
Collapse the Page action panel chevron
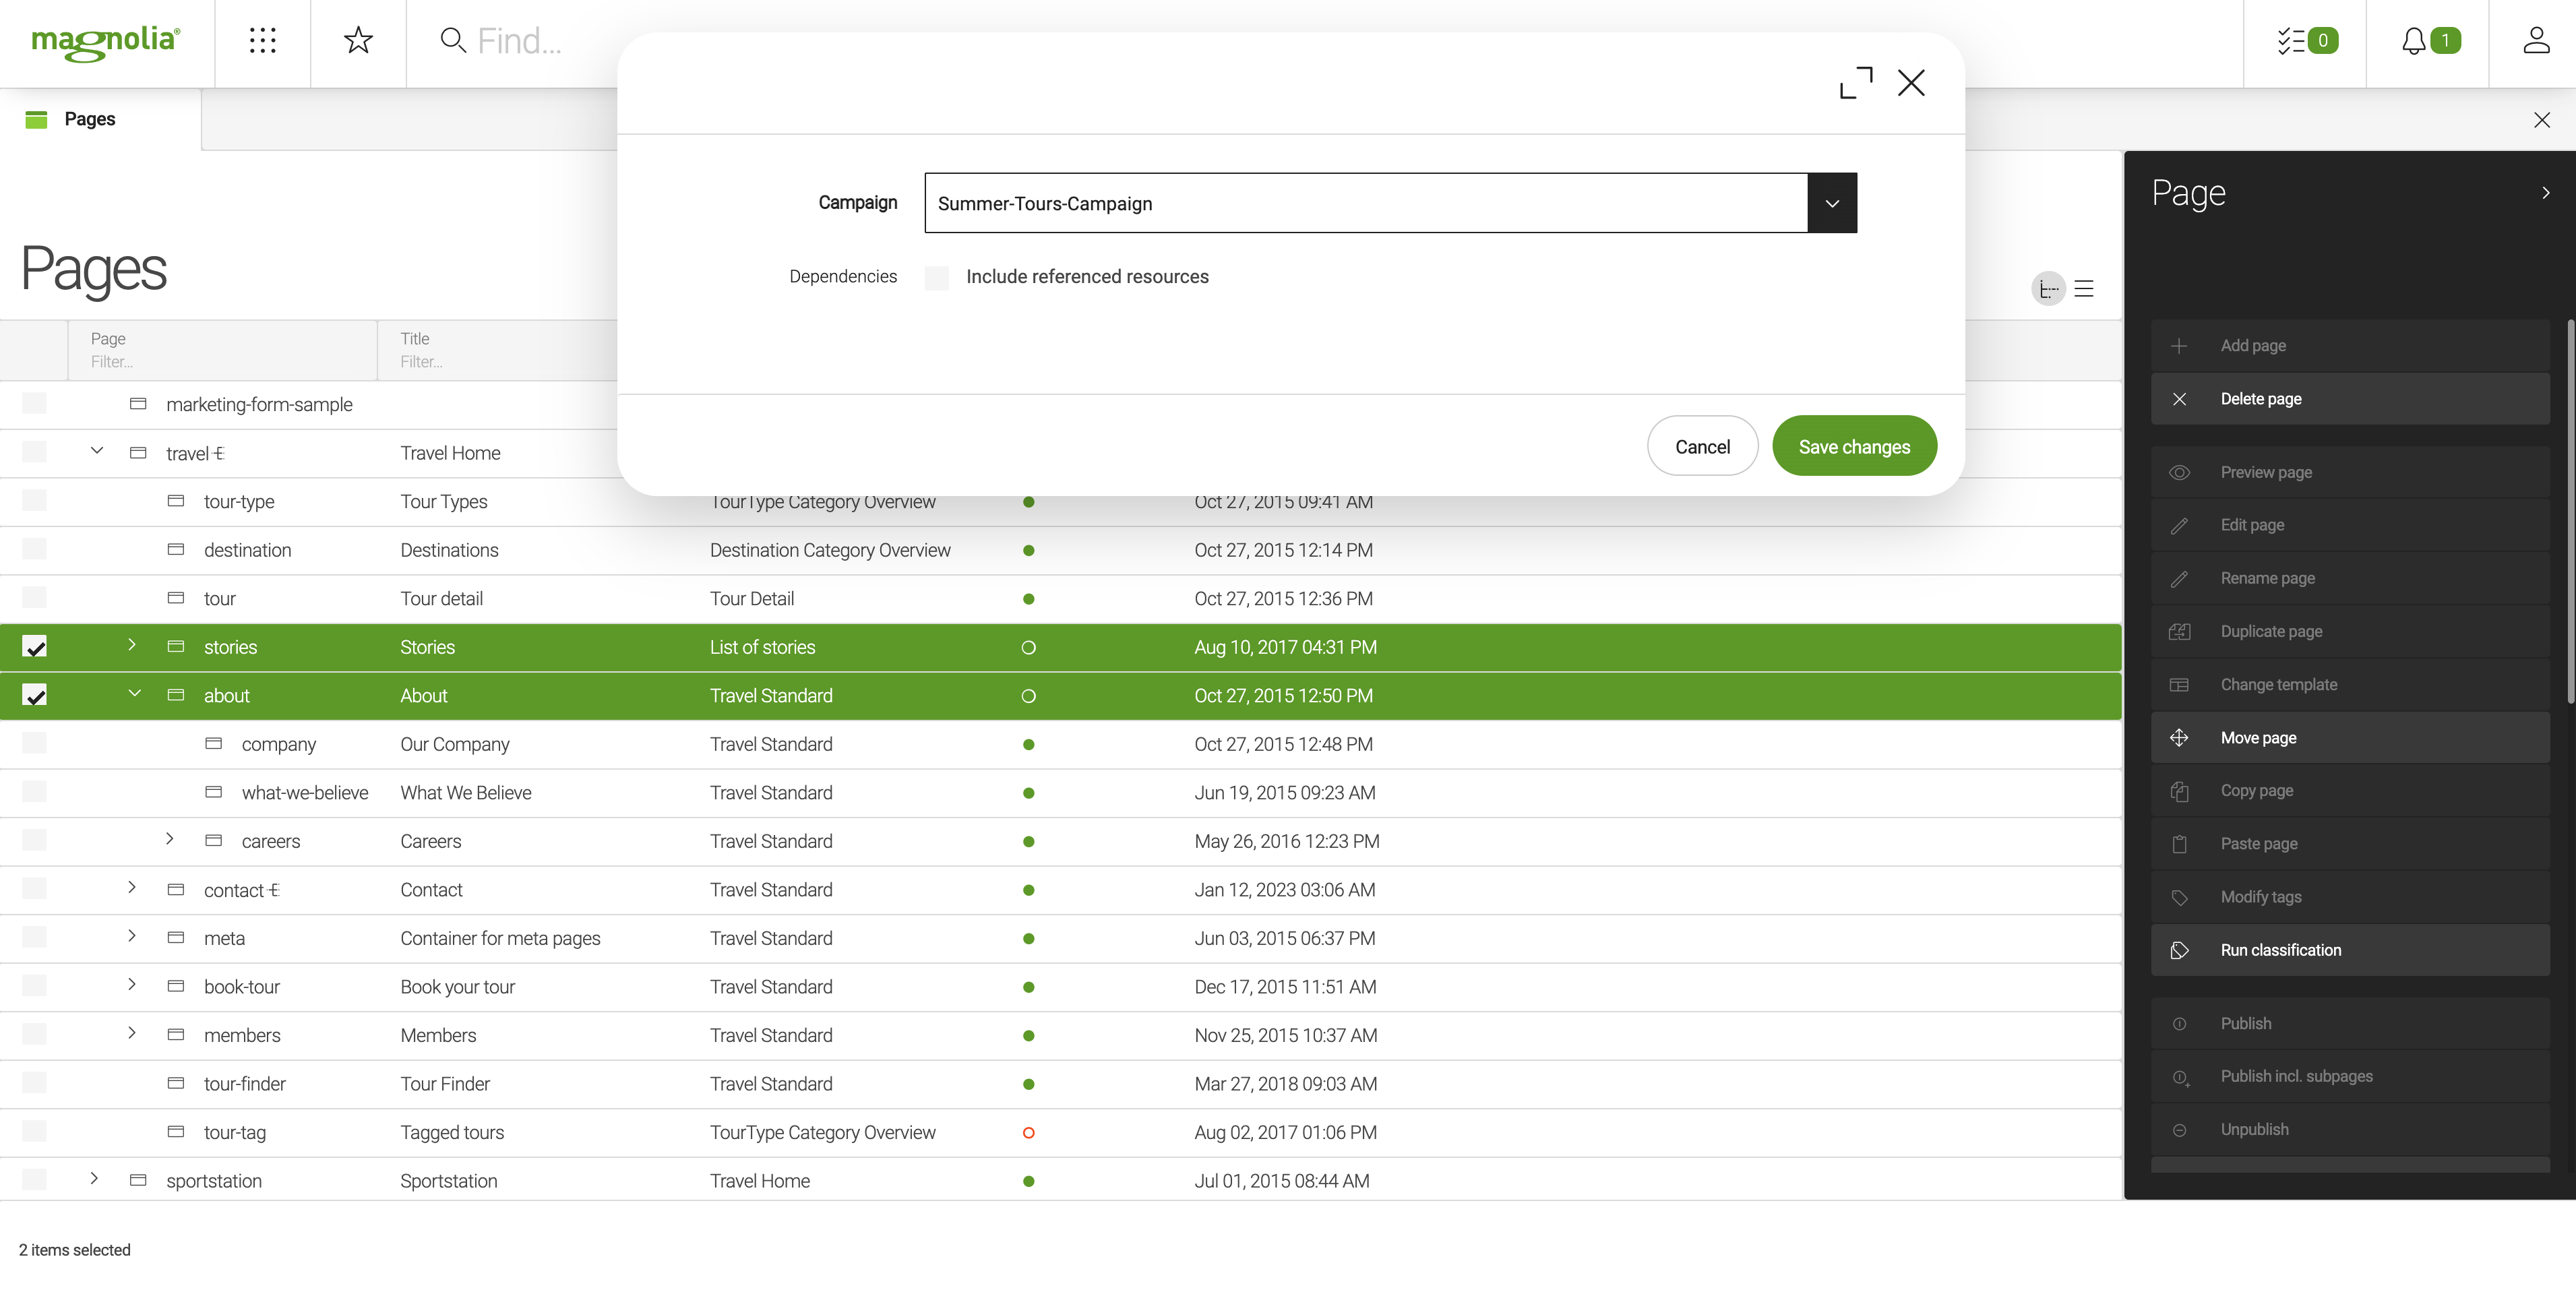(2545, 193)
